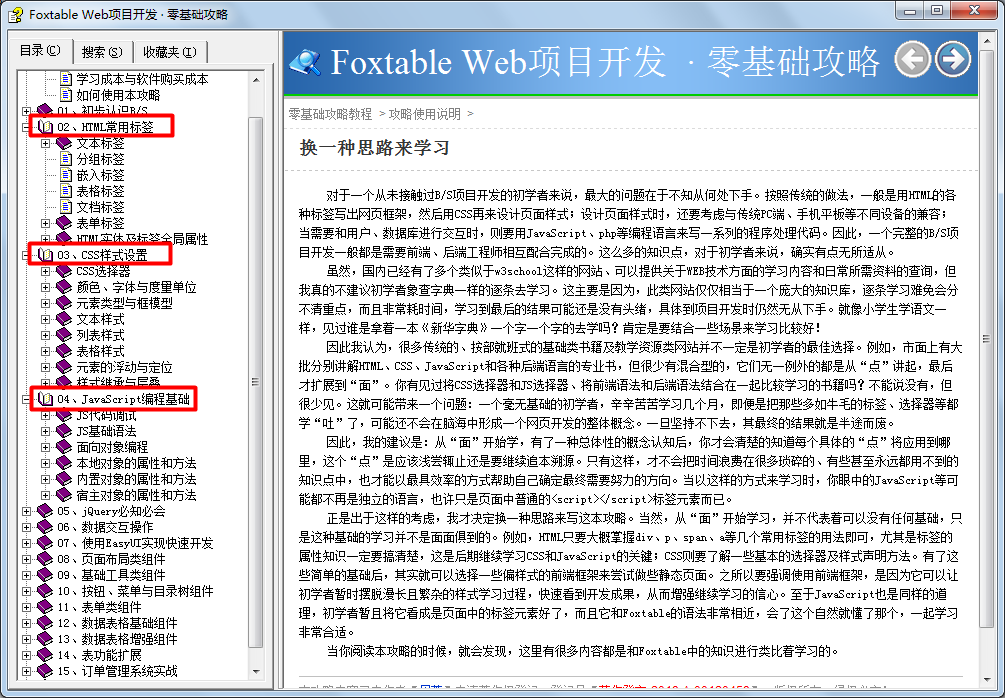Click the book icon beside 06、数据交互操作
The height and width of the screenshot is (698, 1005).
pyautogui.click(x=45, y=528)
